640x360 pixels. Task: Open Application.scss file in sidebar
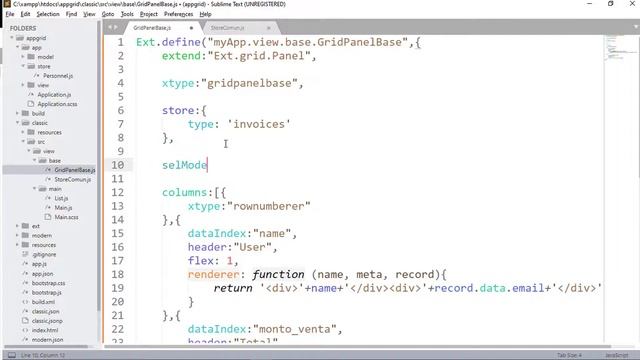coord(57,104)
